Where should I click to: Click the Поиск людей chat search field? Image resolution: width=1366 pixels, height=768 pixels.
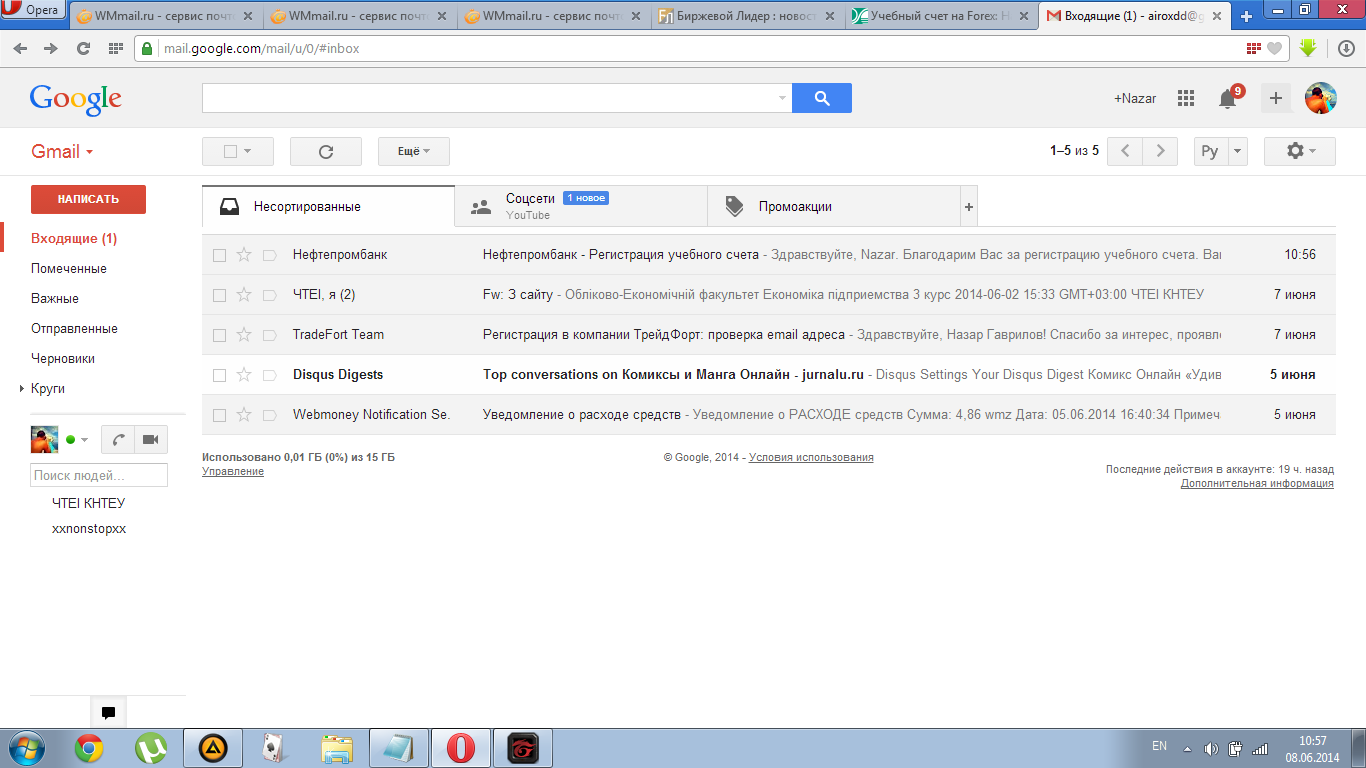(x=99, y=475)
